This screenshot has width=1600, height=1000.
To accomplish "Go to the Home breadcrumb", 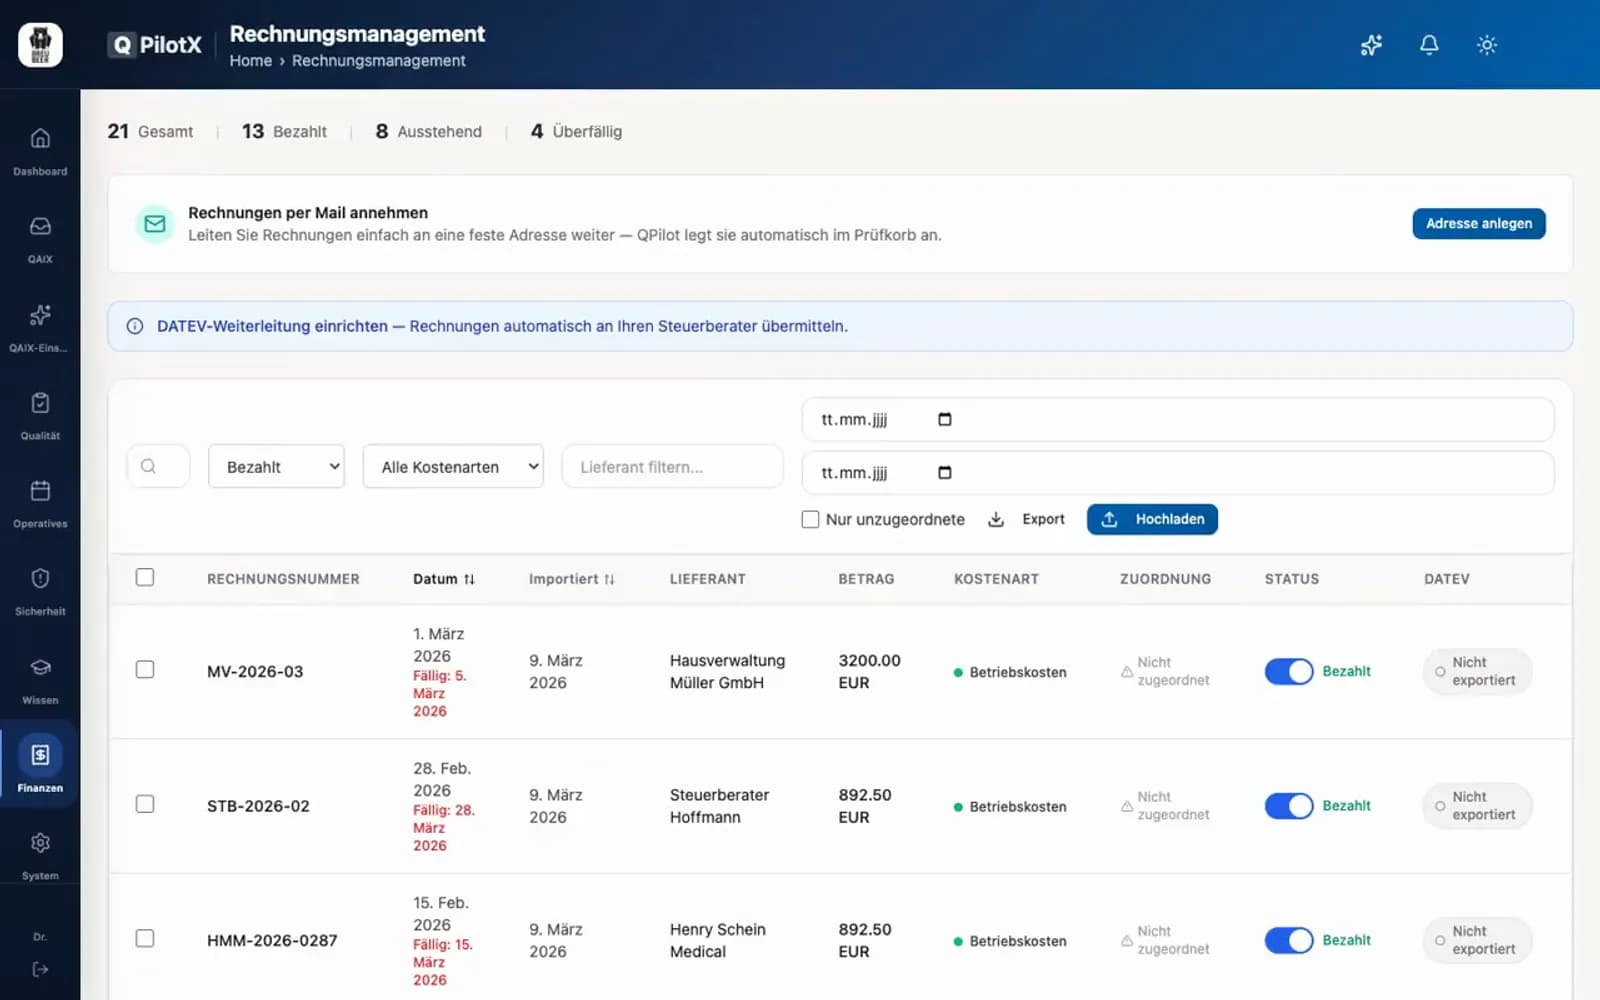I will click(251, 61).
